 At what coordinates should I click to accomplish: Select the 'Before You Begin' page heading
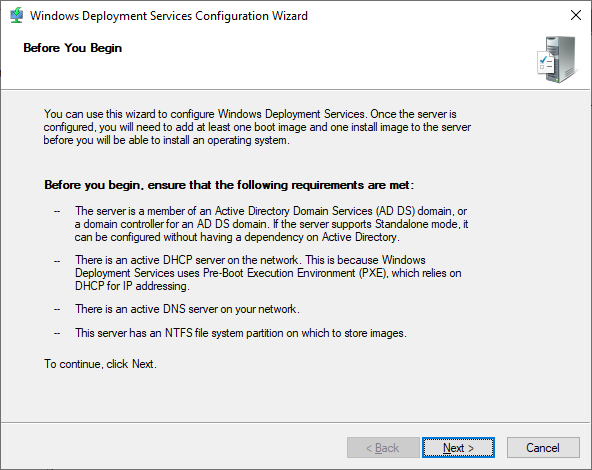pyautogui.click(x=72, y=48)
